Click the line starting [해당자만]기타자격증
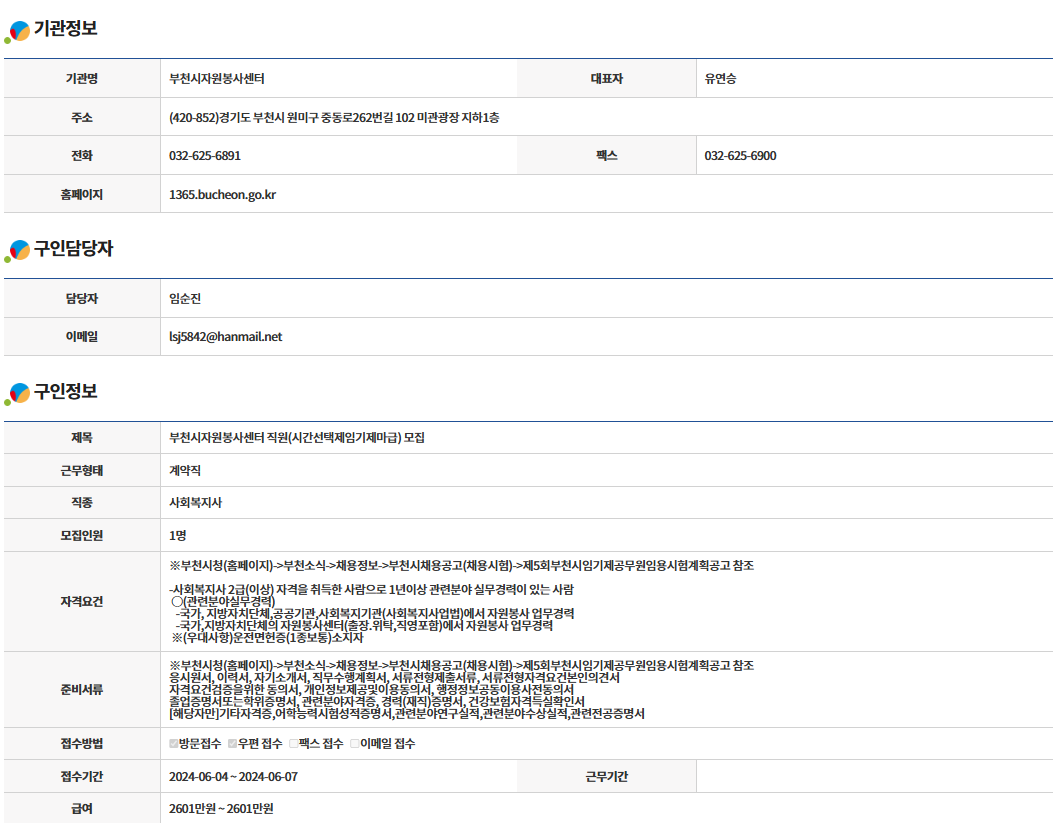 tap(406, 713)
